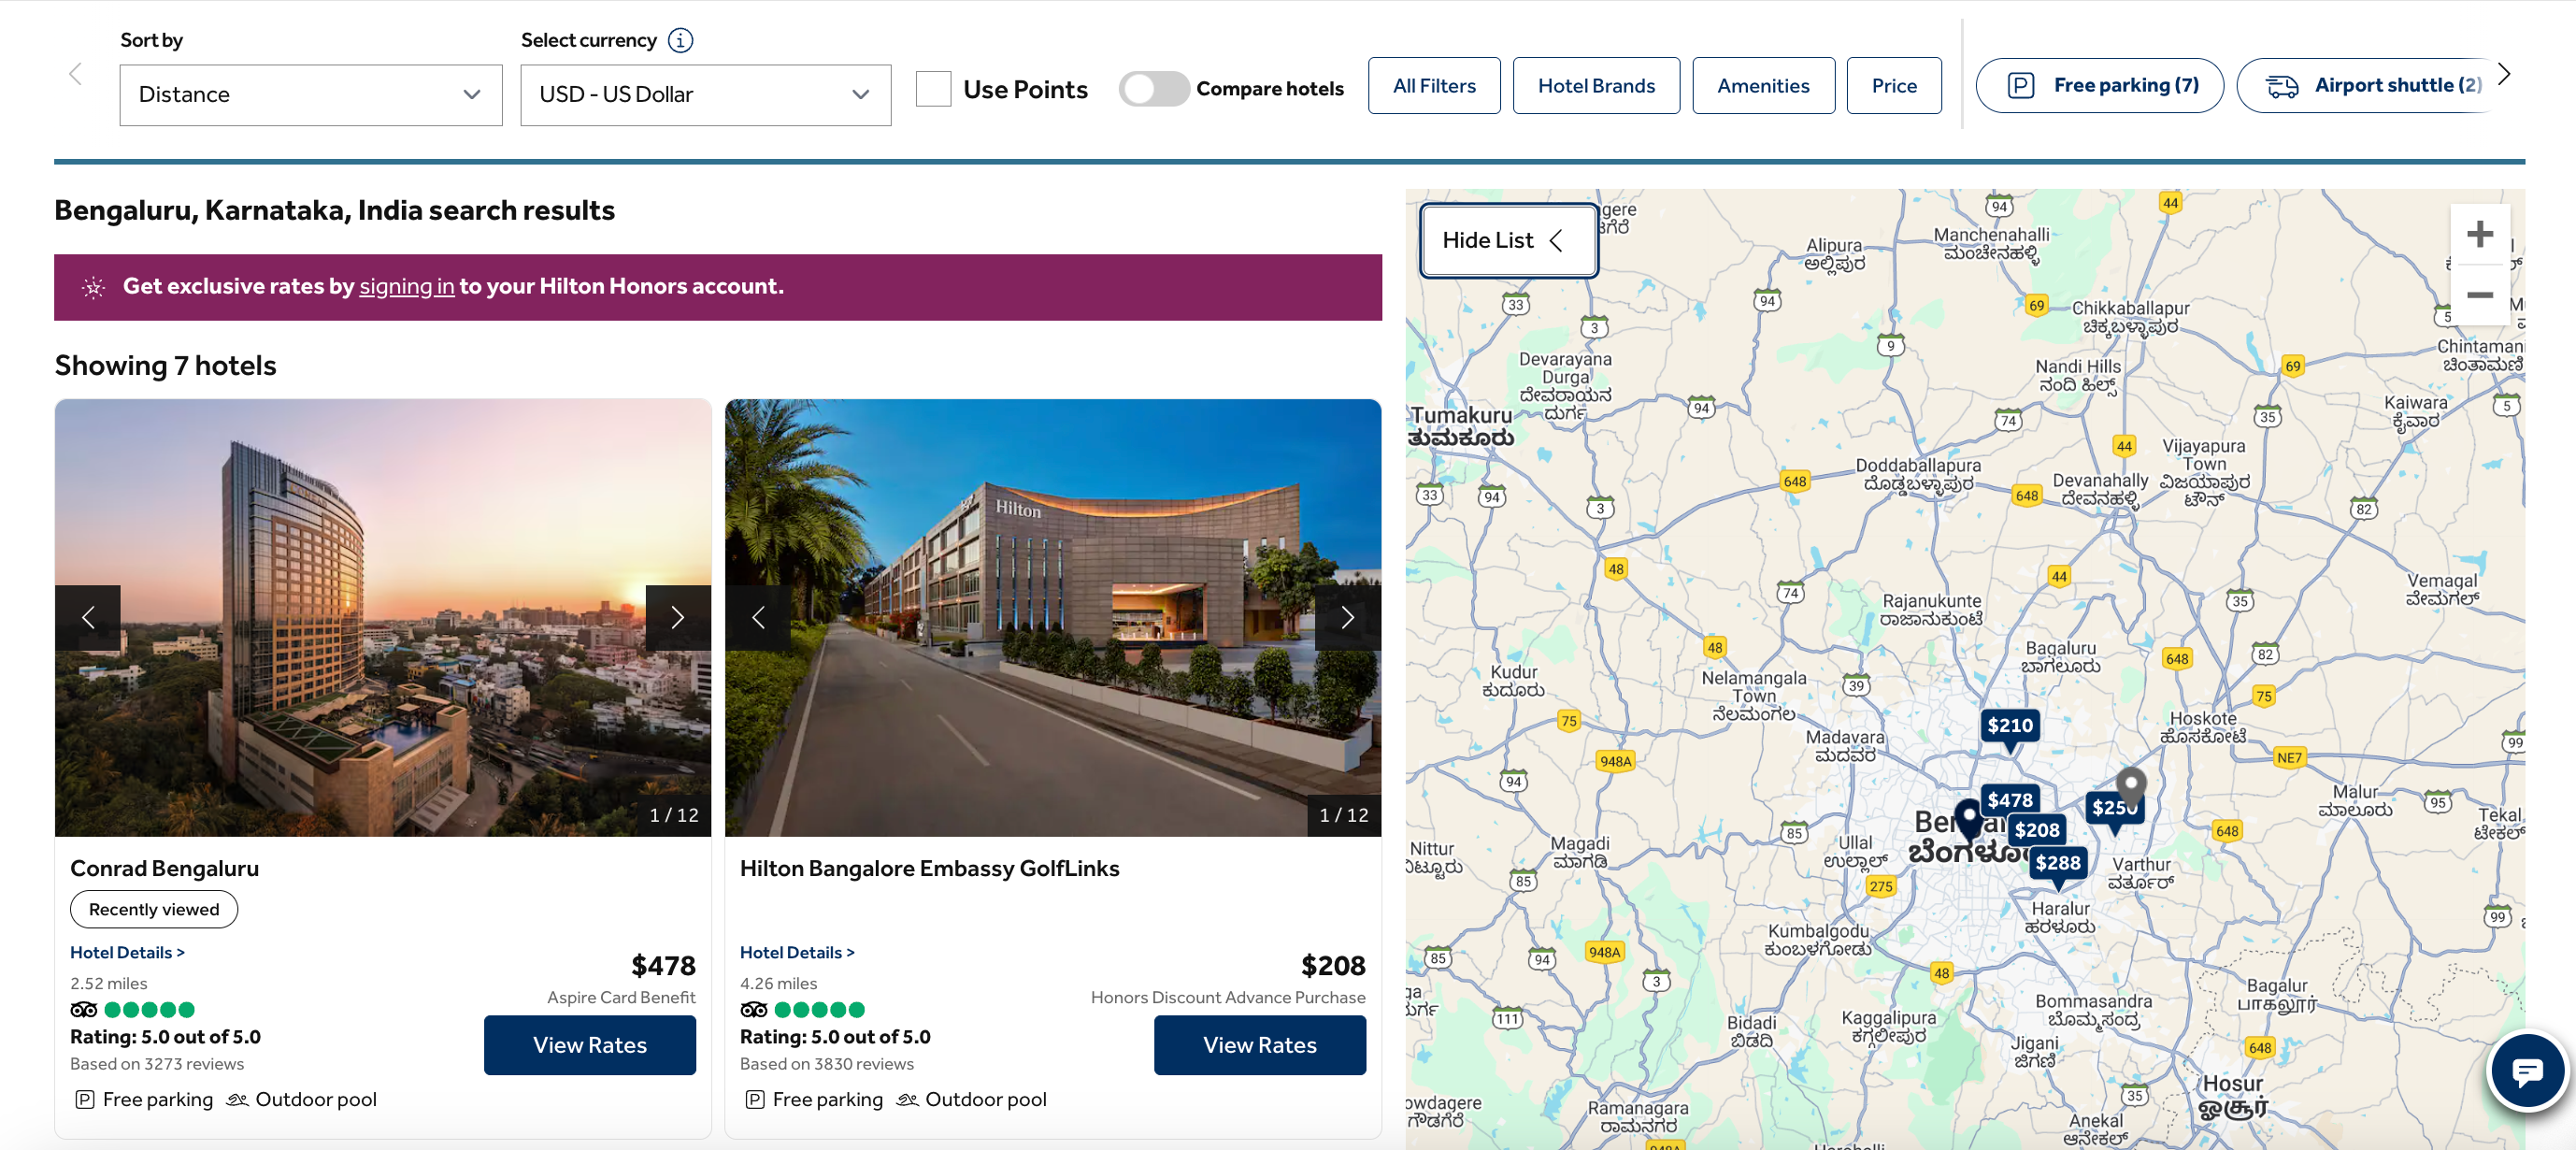
Task: Open the USD currency dropdown
Action: 705,94
